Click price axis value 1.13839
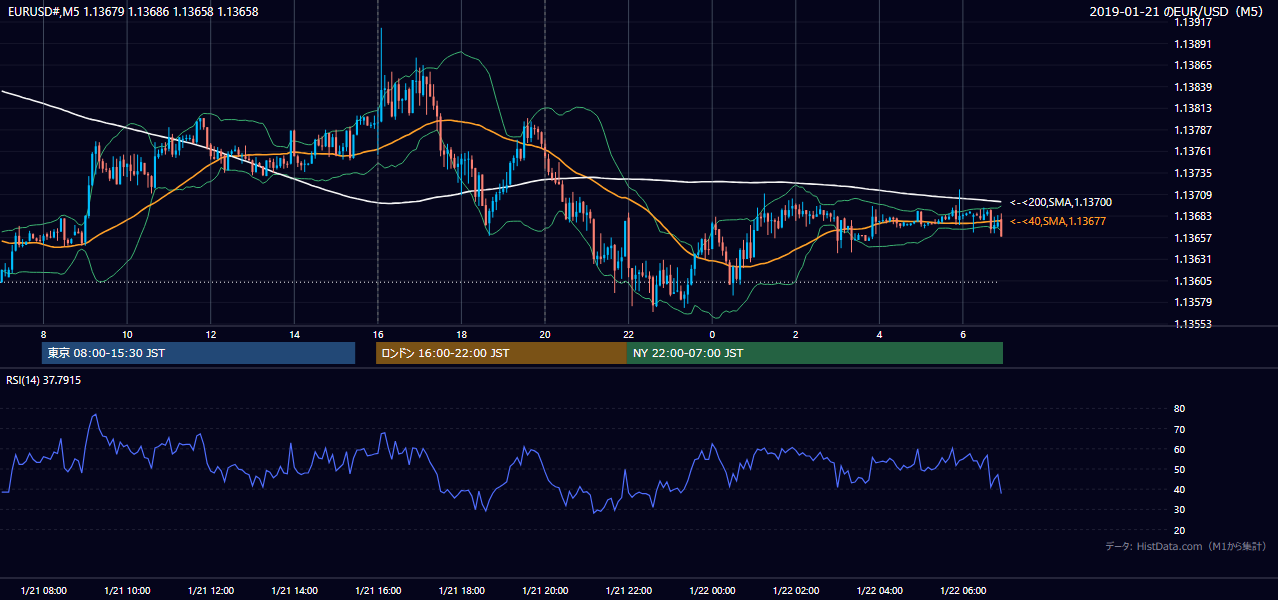 click(1192, 87)
